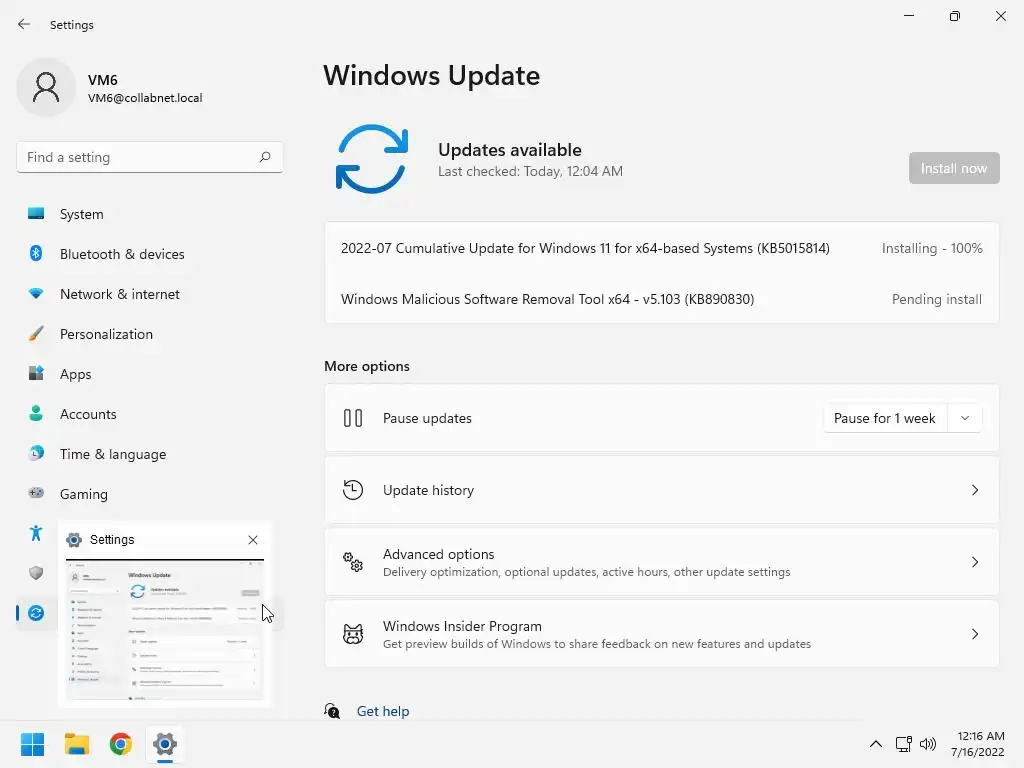Click the Gaming controller icon
Image resolution: width=1024 pixels, height=768 pixels.
(36, 493)
